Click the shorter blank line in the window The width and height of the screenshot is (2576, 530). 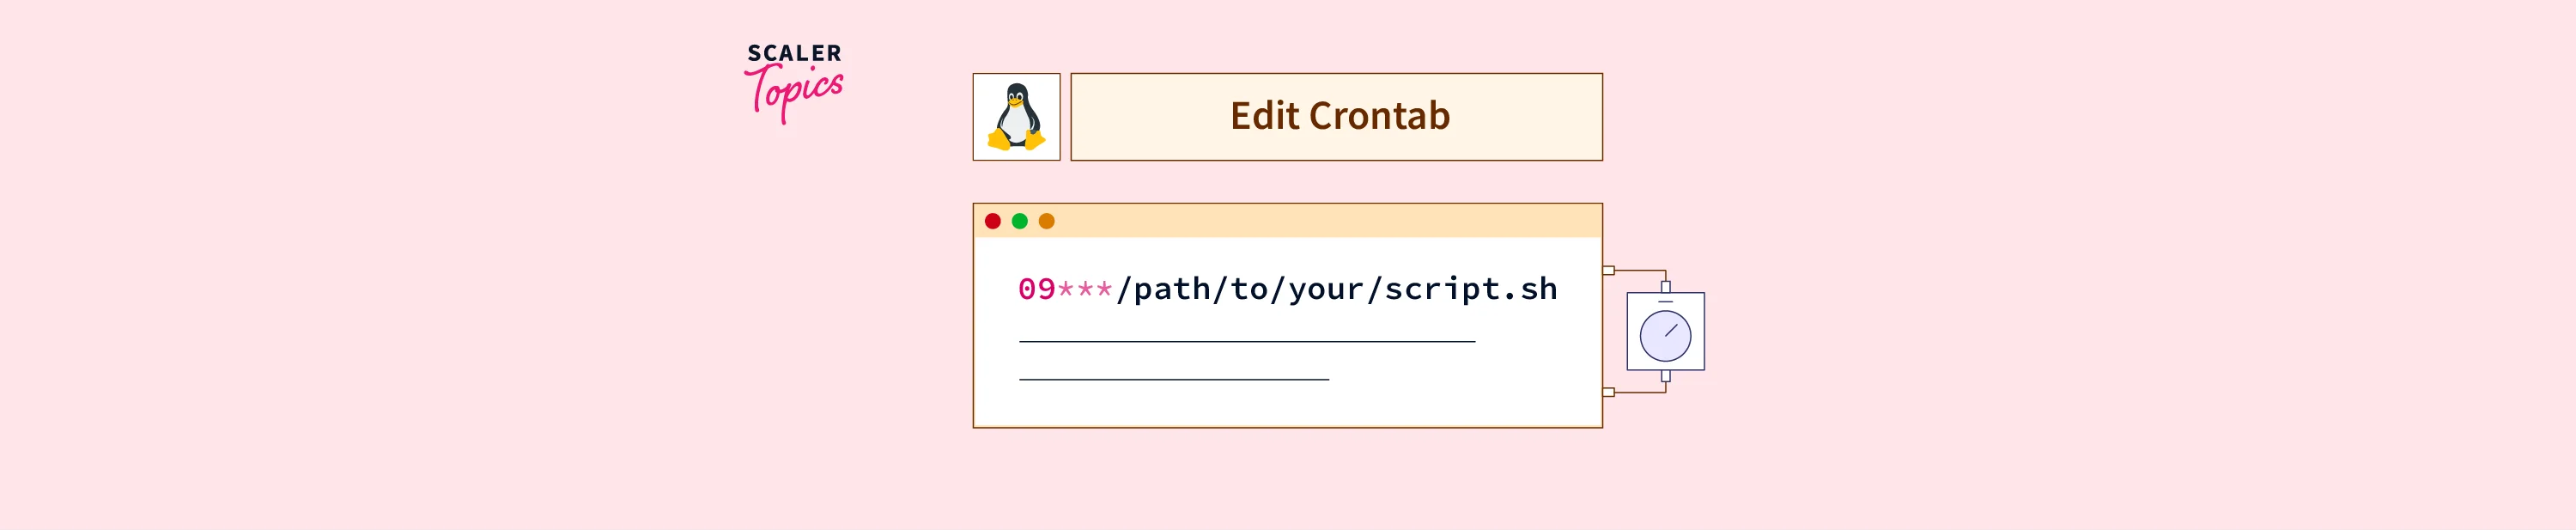point(1174,380)
